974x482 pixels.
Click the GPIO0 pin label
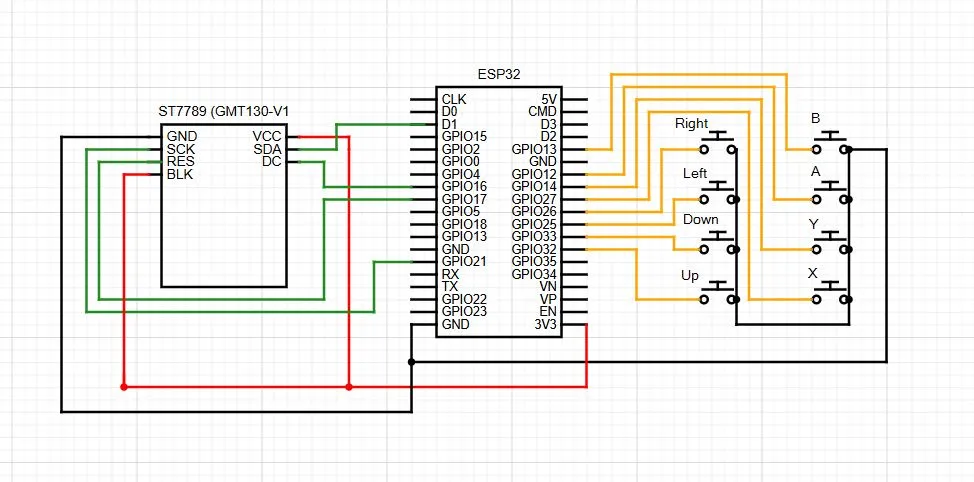[x=461, y=161]
